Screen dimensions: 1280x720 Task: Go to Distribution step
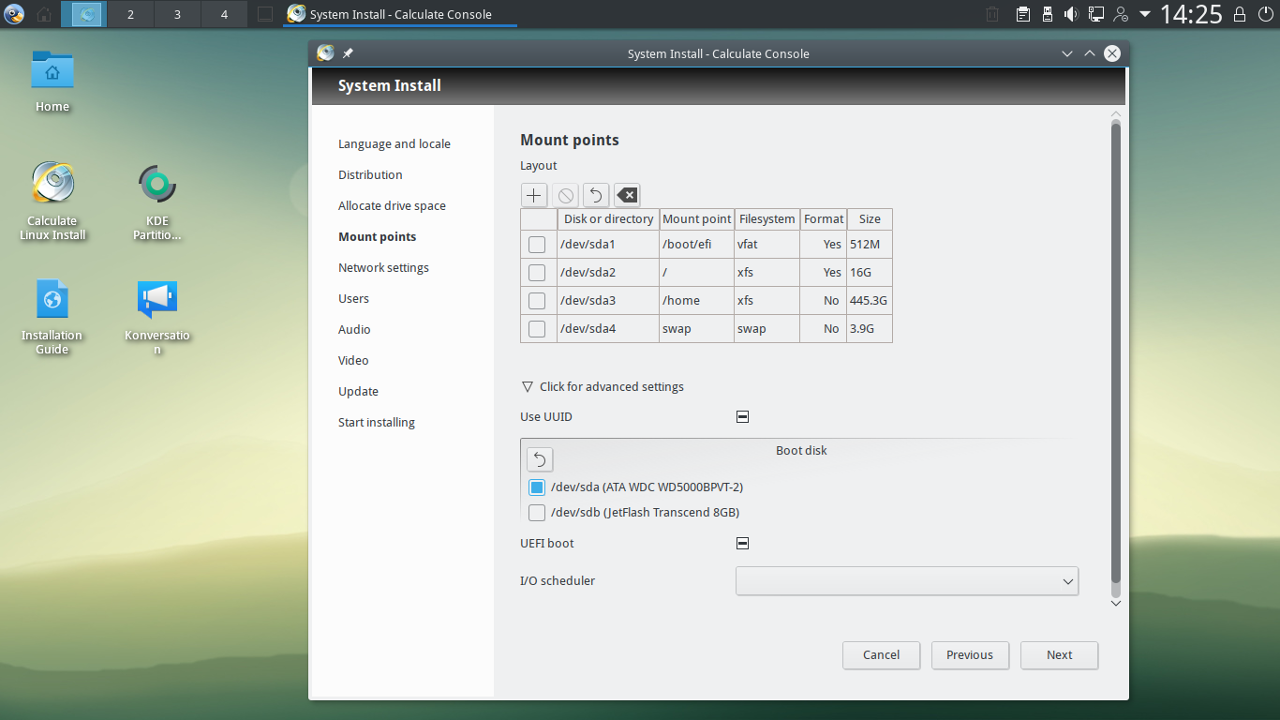click(x=370, y=175)
